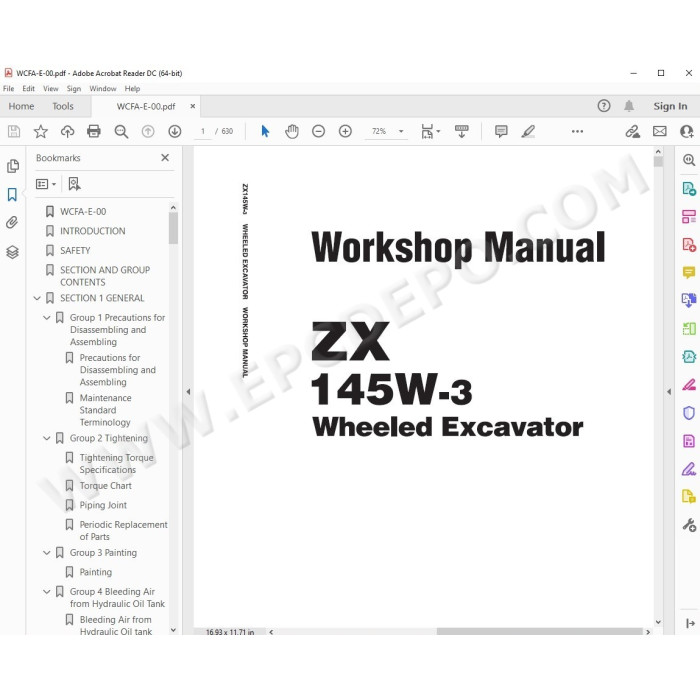Close the Bookmarks panel

coord(165,158)
